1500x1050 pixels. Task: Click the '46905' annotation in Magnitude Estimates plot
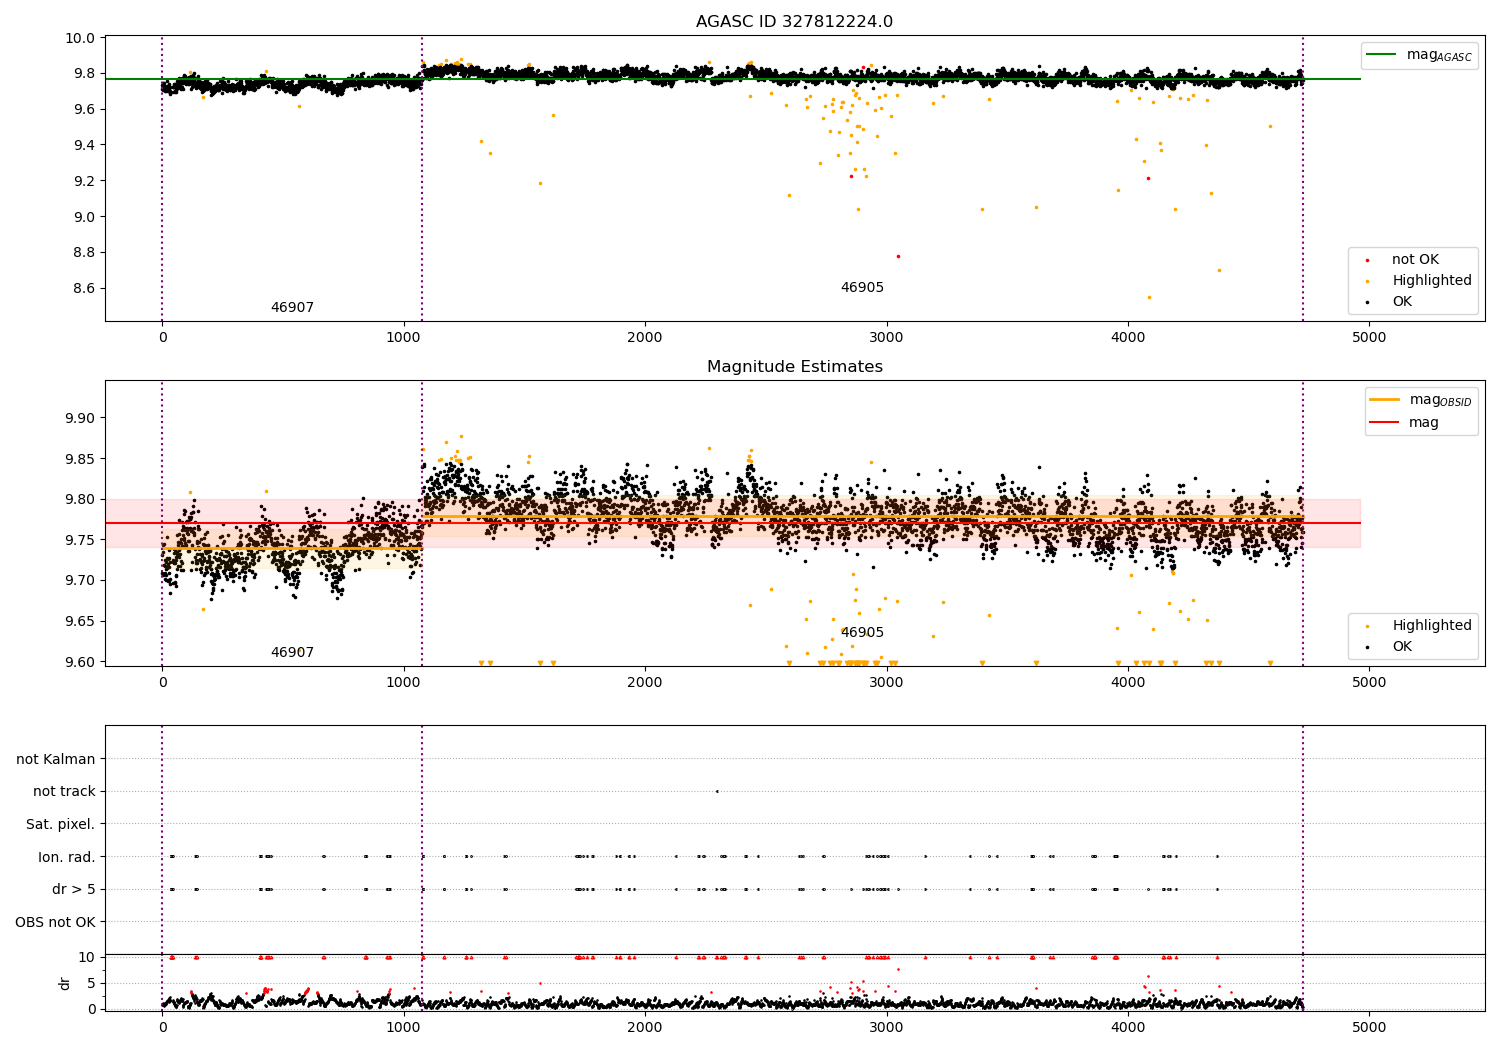[x=862, y=633]
